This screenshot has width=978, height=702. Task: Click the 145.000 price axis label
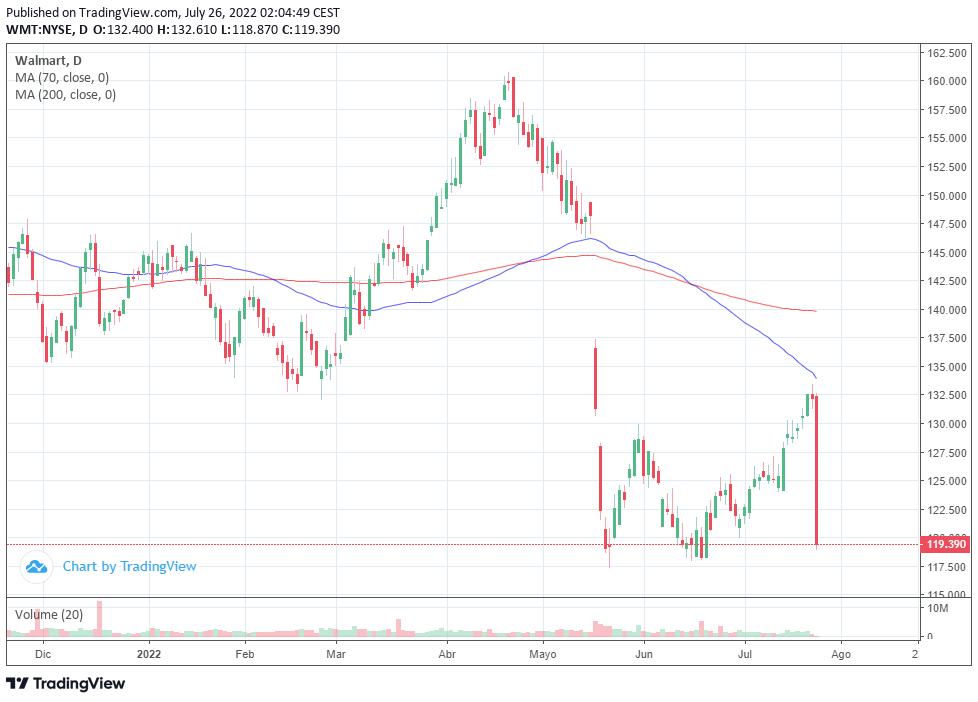point(947,253)
